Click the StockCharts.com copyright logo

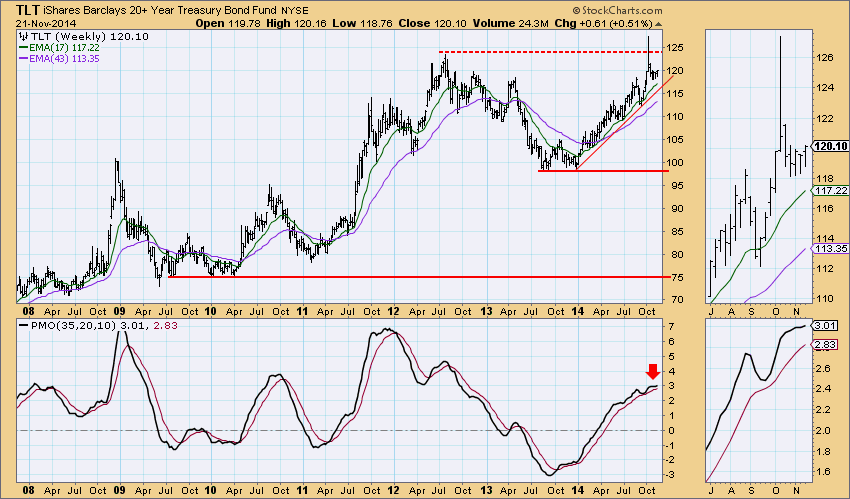coord(617,10)
